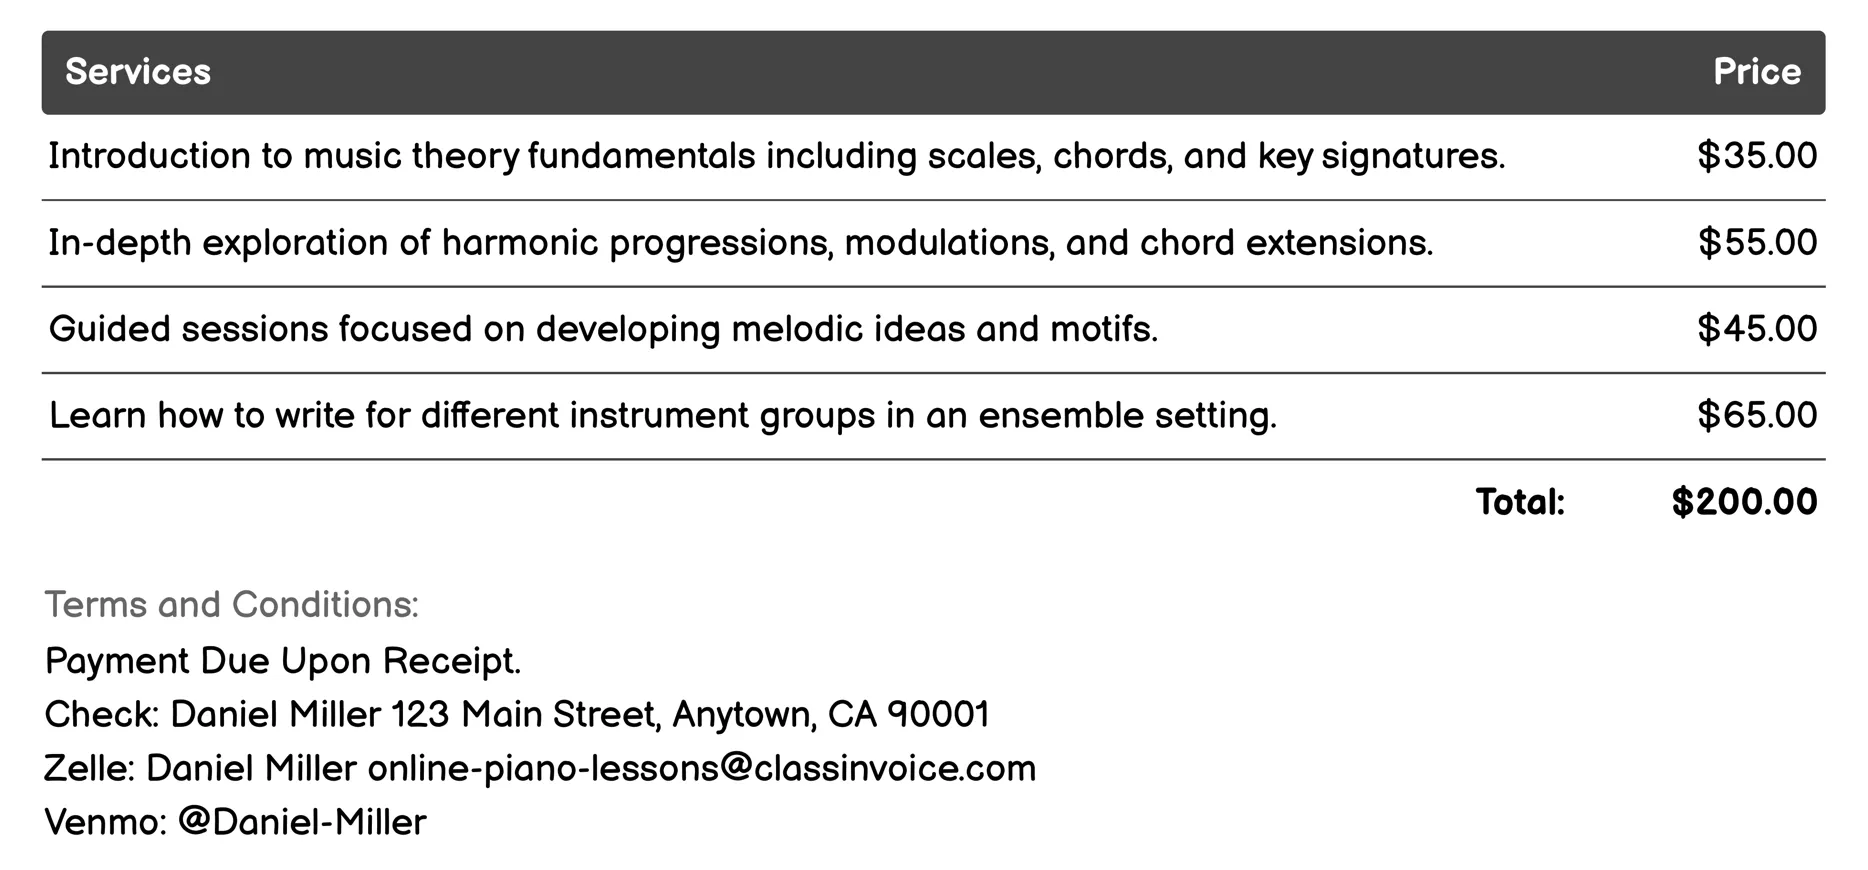1868x870 pixels.
Task: Click the $55.00 price
Action: click(1756, 243)
